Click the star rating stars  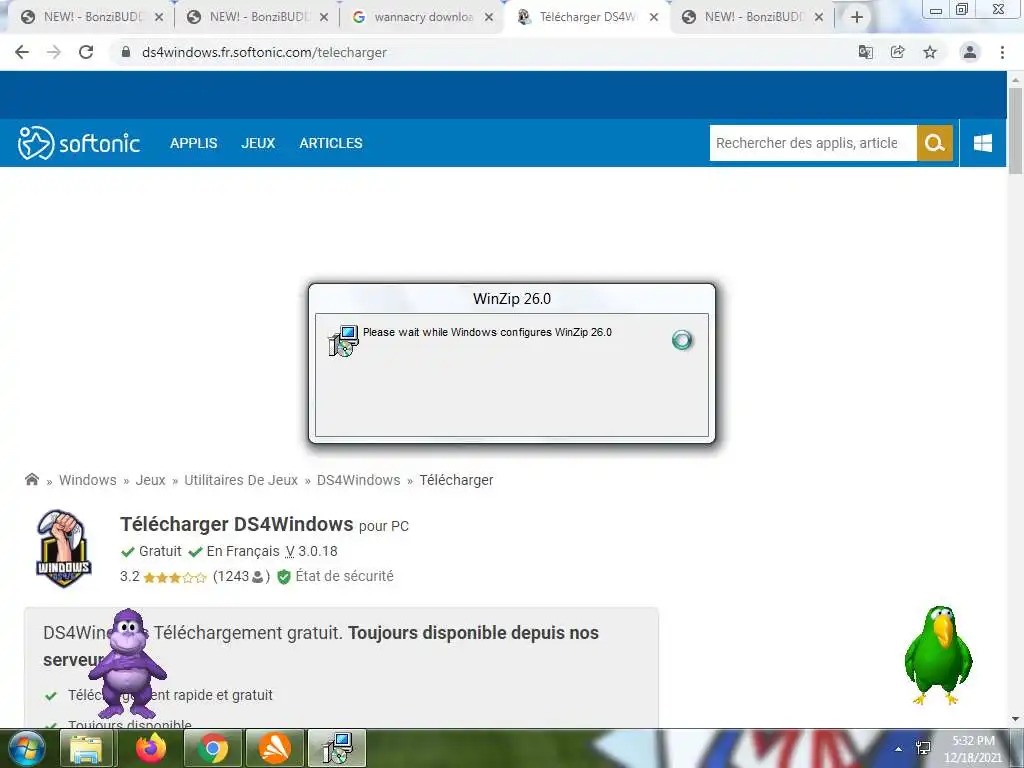(x=175, y=577)
